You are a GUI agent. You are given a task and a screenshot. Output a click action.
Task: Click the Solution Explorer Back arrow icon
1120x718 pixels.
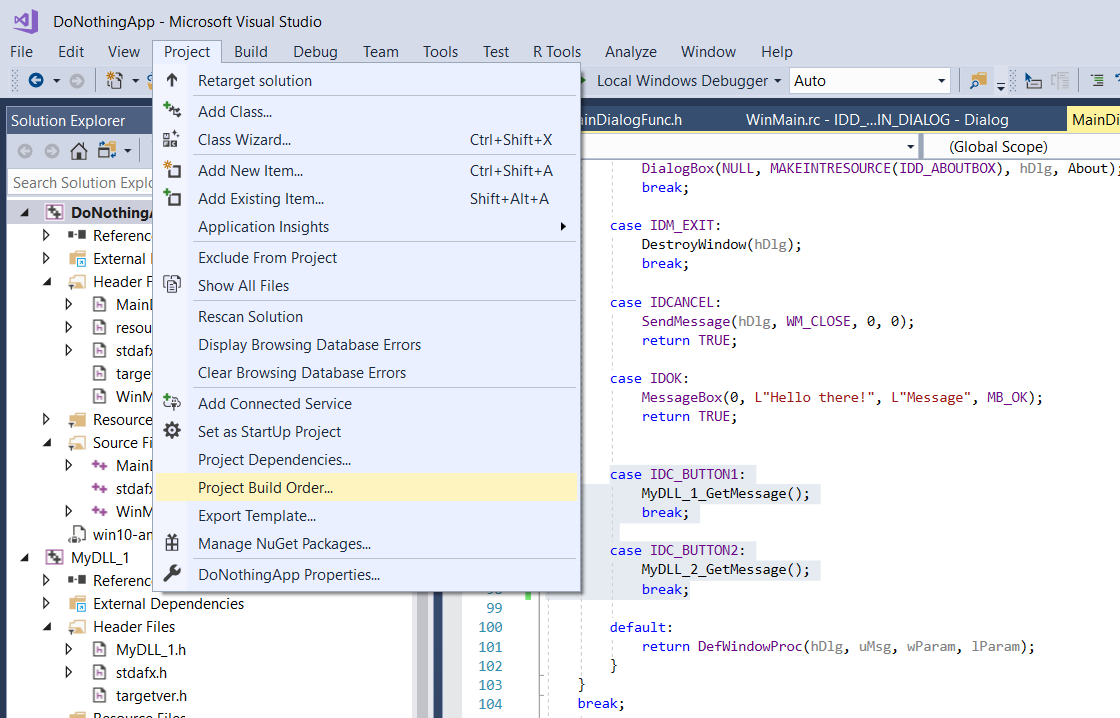pos(25,151)
